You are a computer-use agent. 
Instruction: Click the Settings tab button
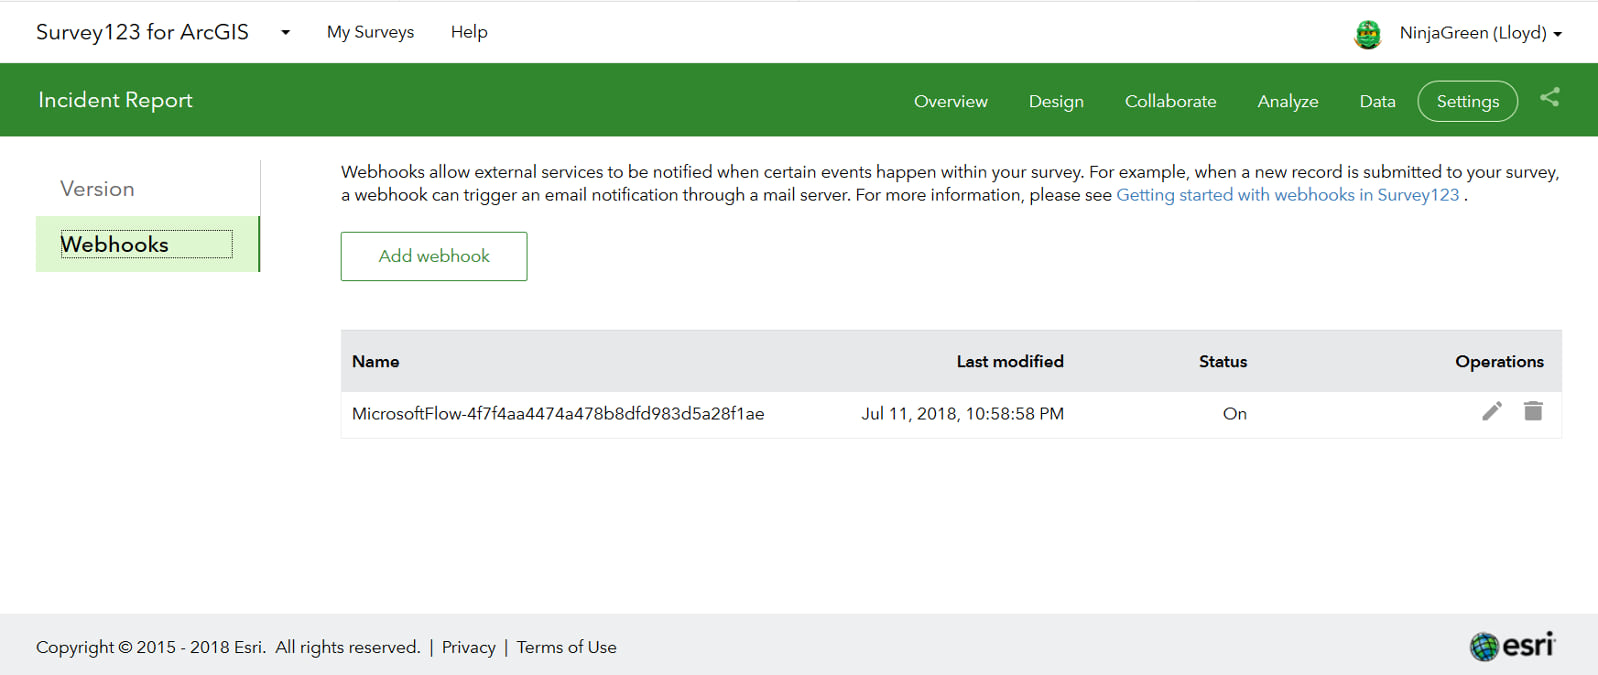pyautogui.click(x=1467, y=101)
